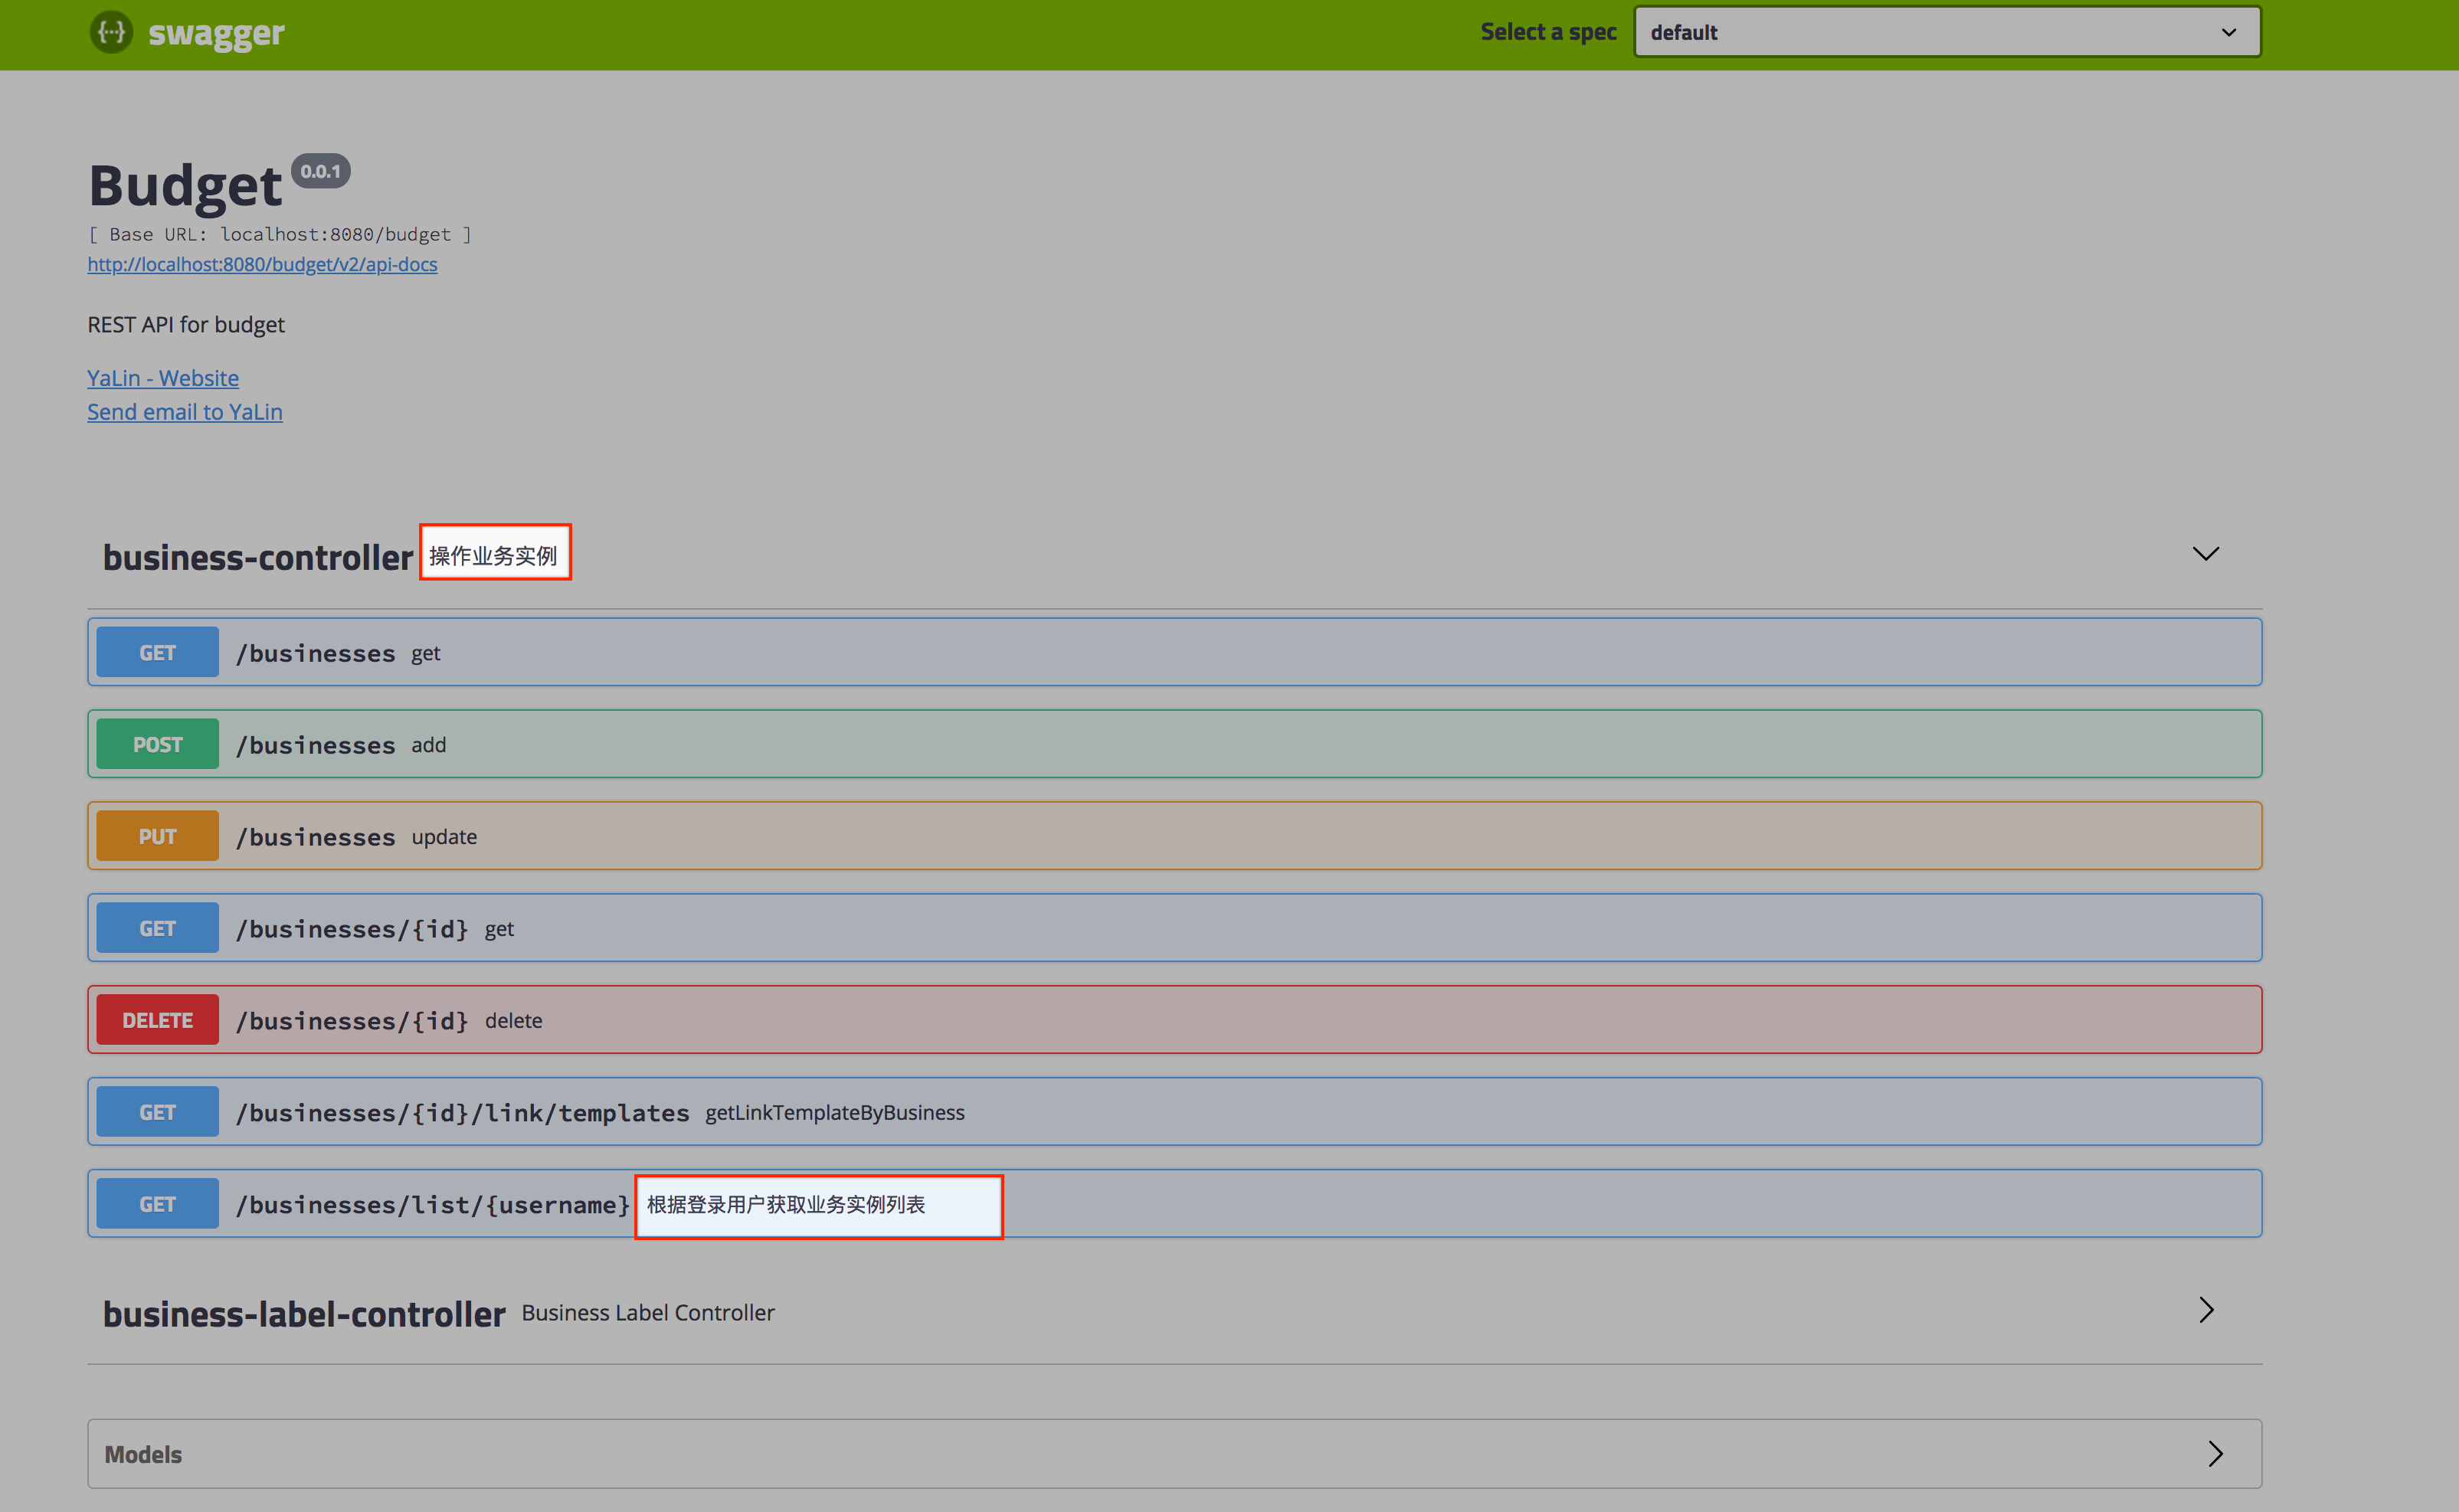Collapse the business-controller section arrow
Image resolution: width=2459 pixels, height=1512 pixels.
click(x=2205, y=554)
